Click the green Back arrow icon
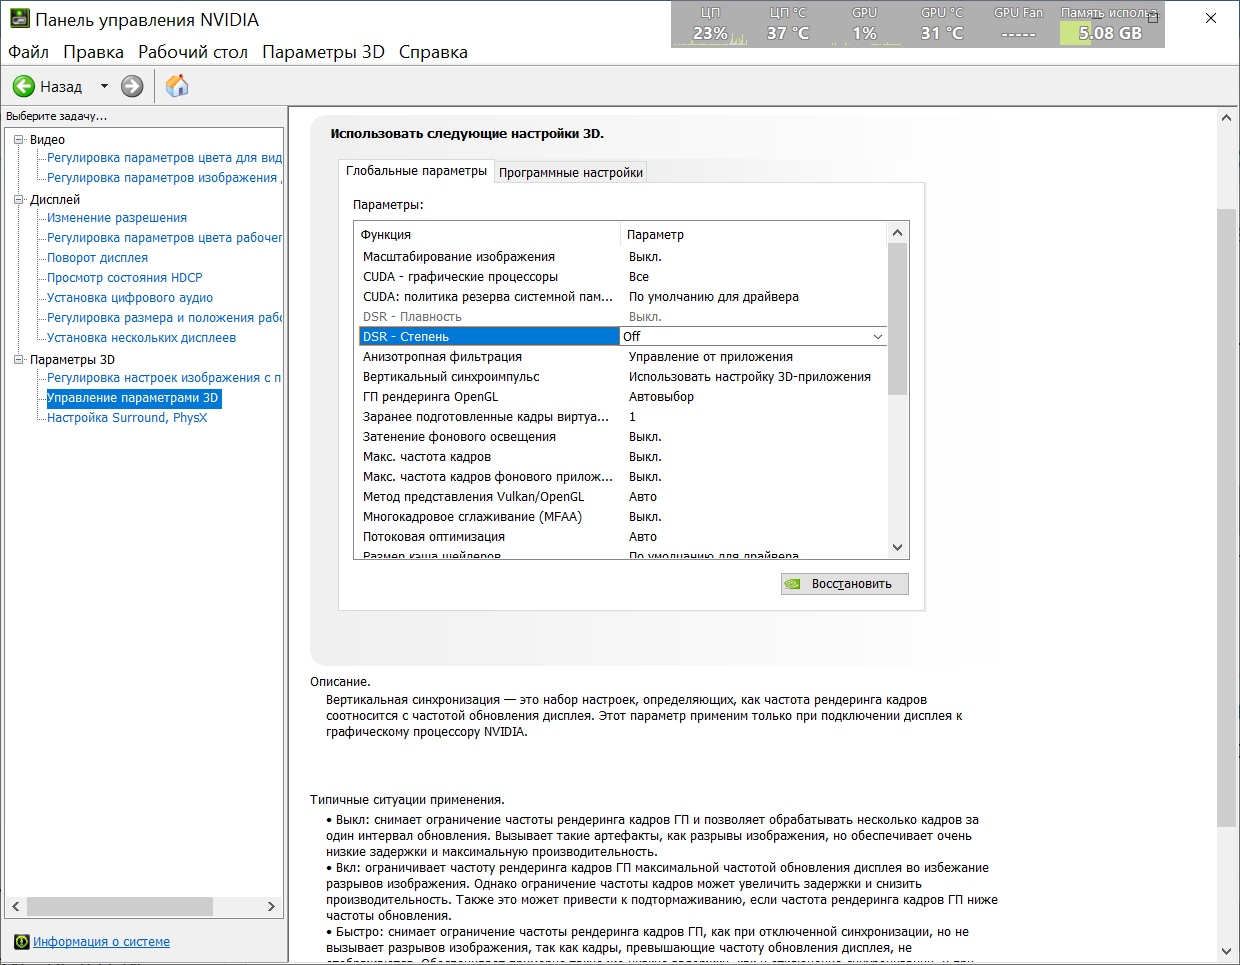The width and height of the screenshot is (1240, 965). point(24,86)
